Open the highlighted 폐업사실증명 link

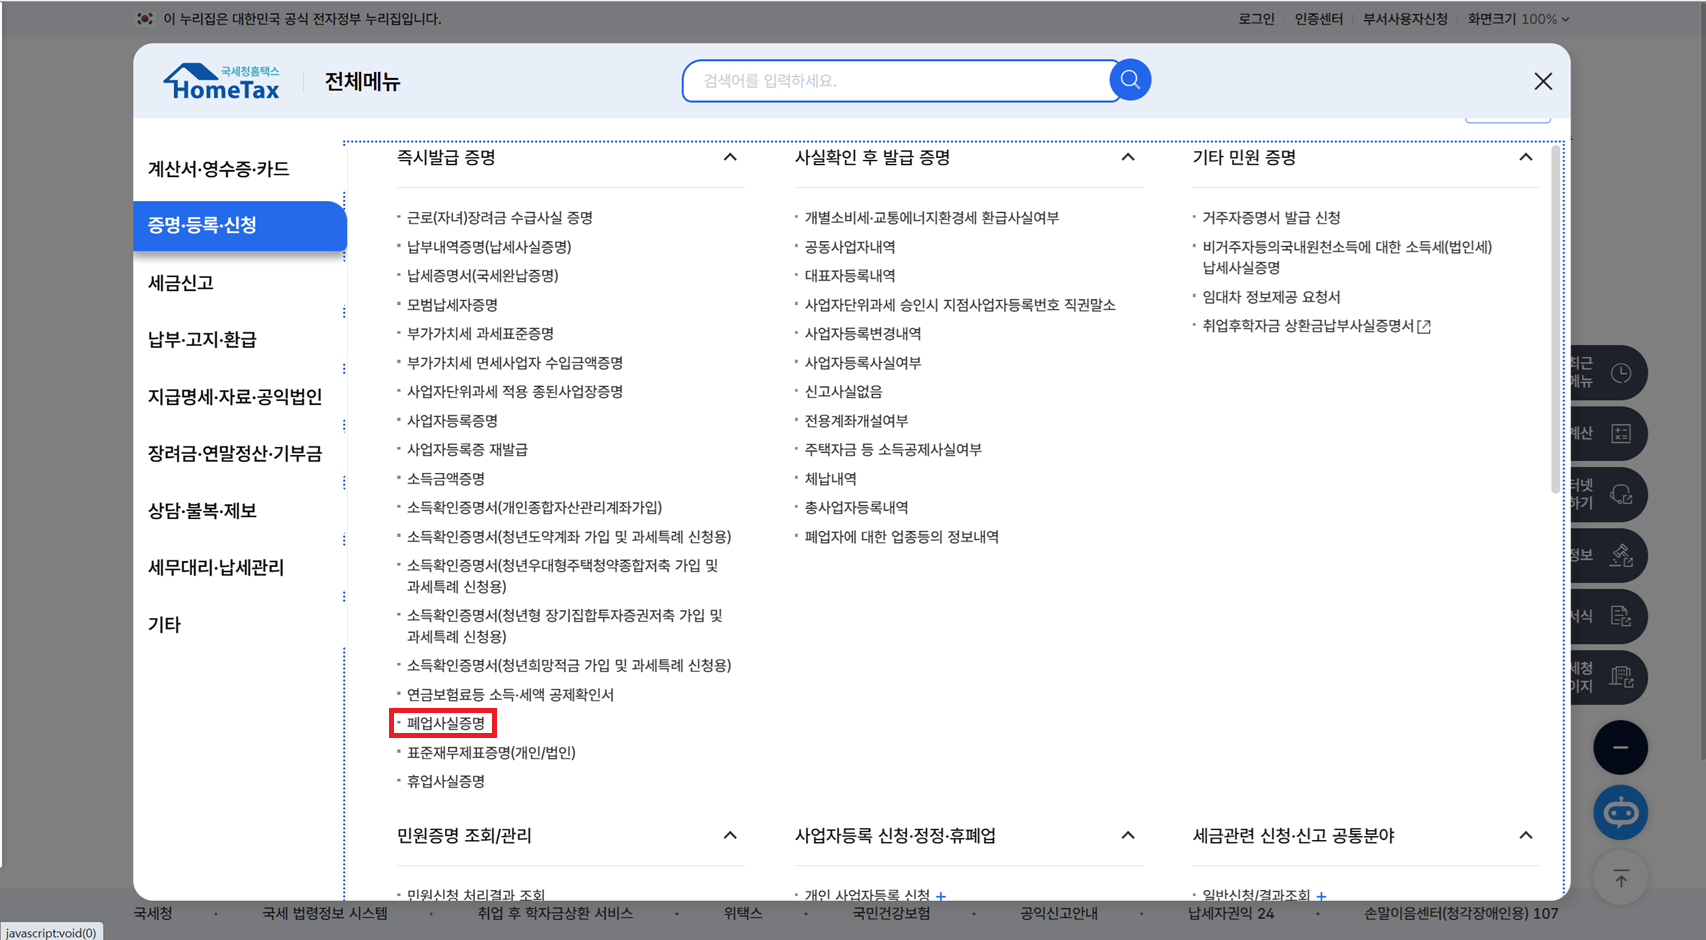coord(443,723)
